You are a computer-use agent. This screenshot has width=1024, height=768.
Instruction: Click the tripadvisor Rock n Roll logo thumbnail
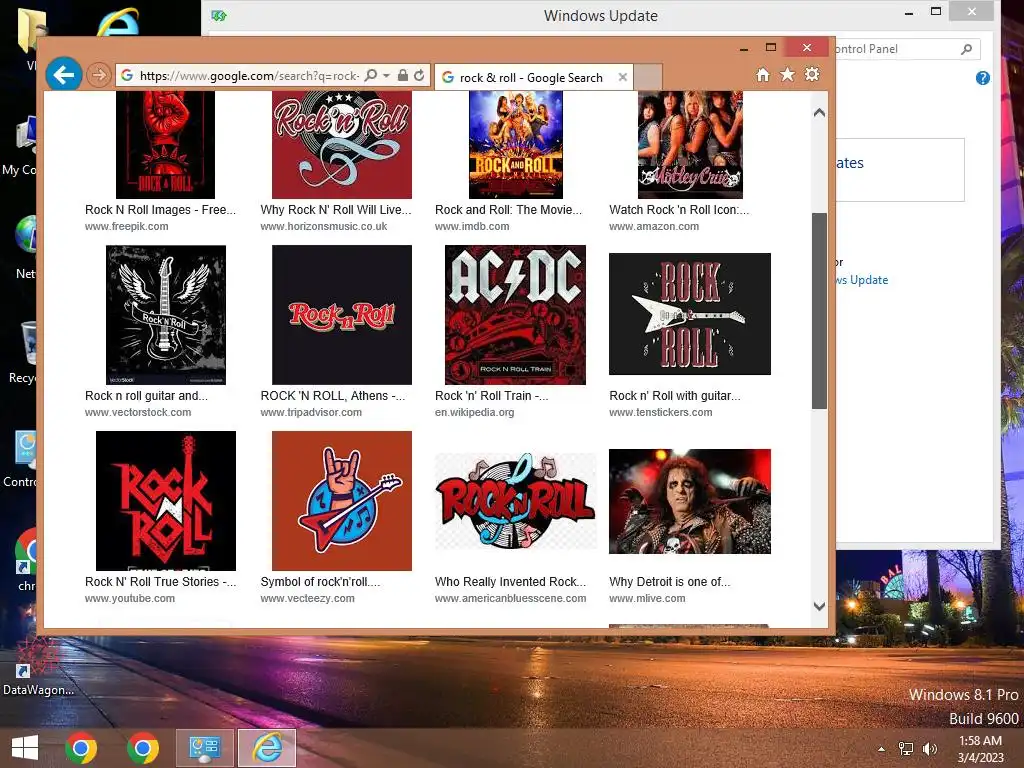click(x=342, y=315)
